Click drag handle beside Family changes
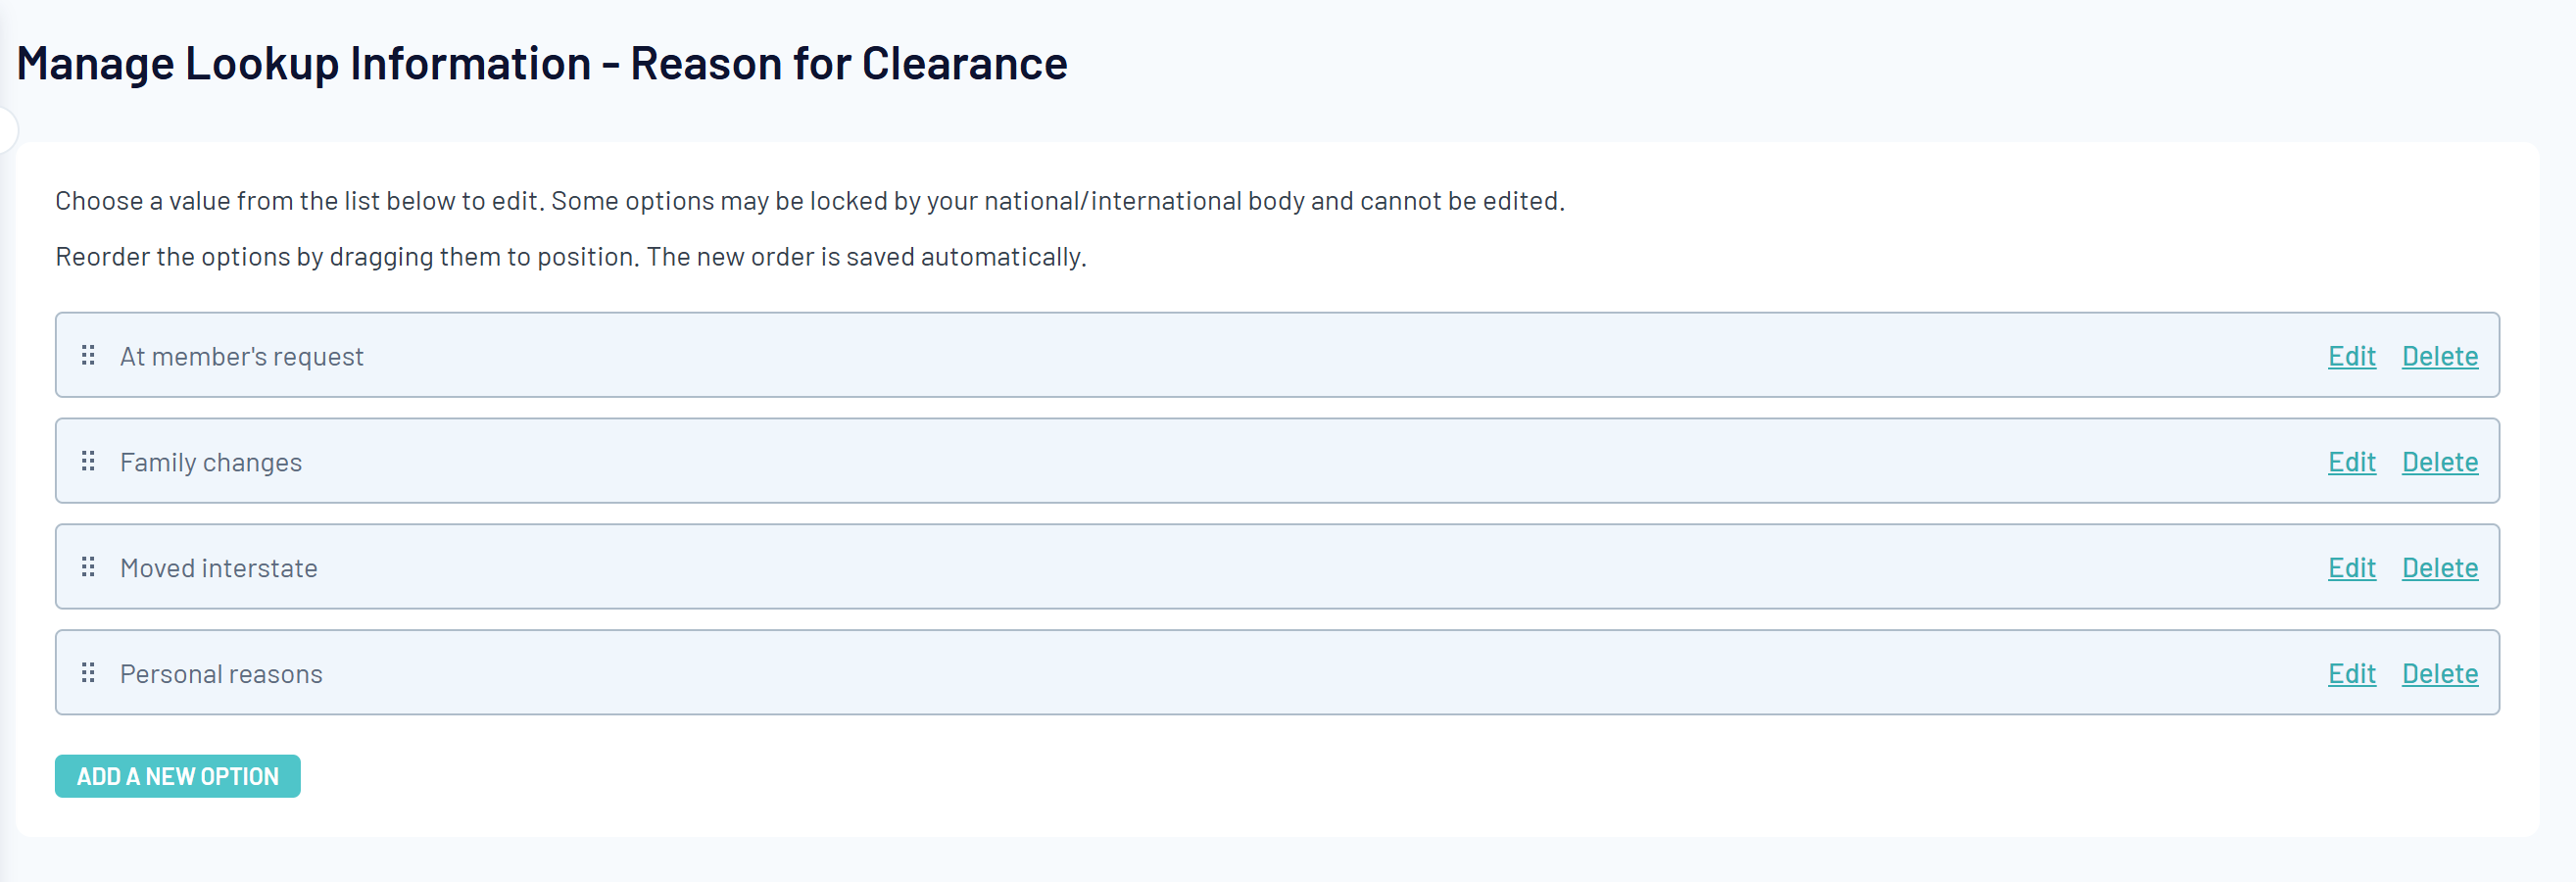Image resolution: width=2576 pixels, height=882 pixels. tap(88, 461)
